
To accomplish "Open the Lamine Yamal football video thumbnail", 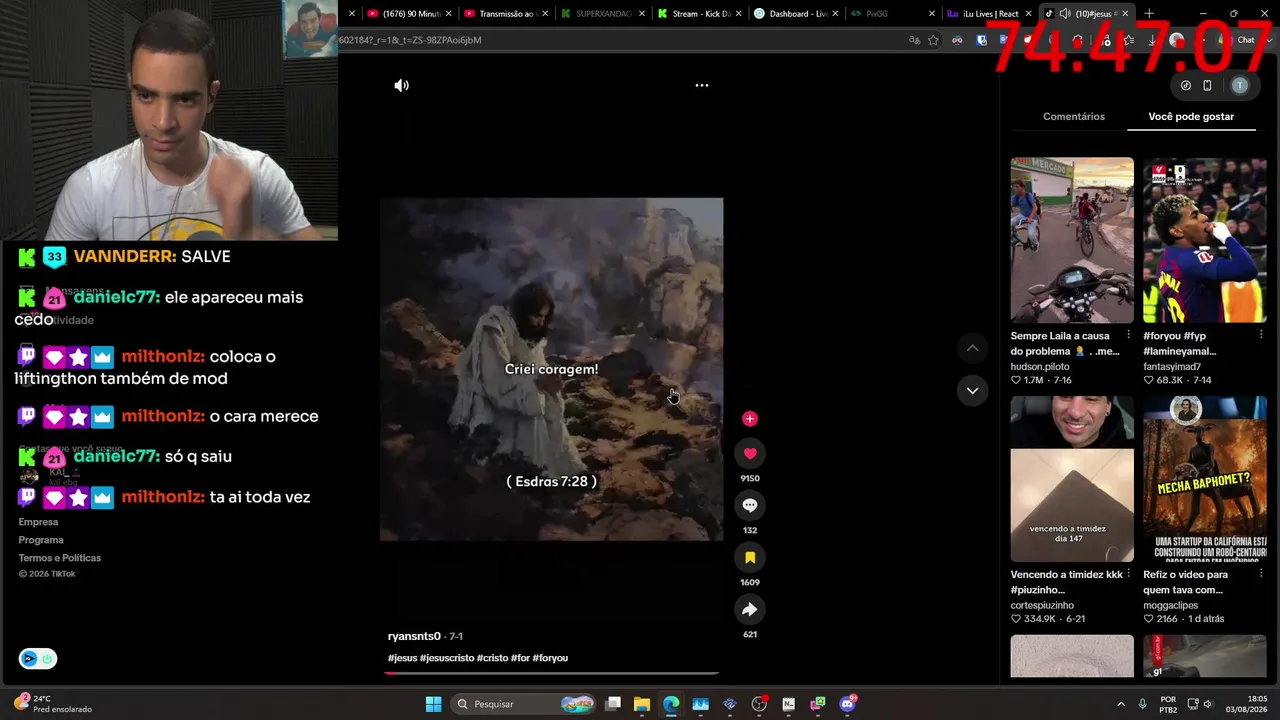I will click(x=1205, y=240).
